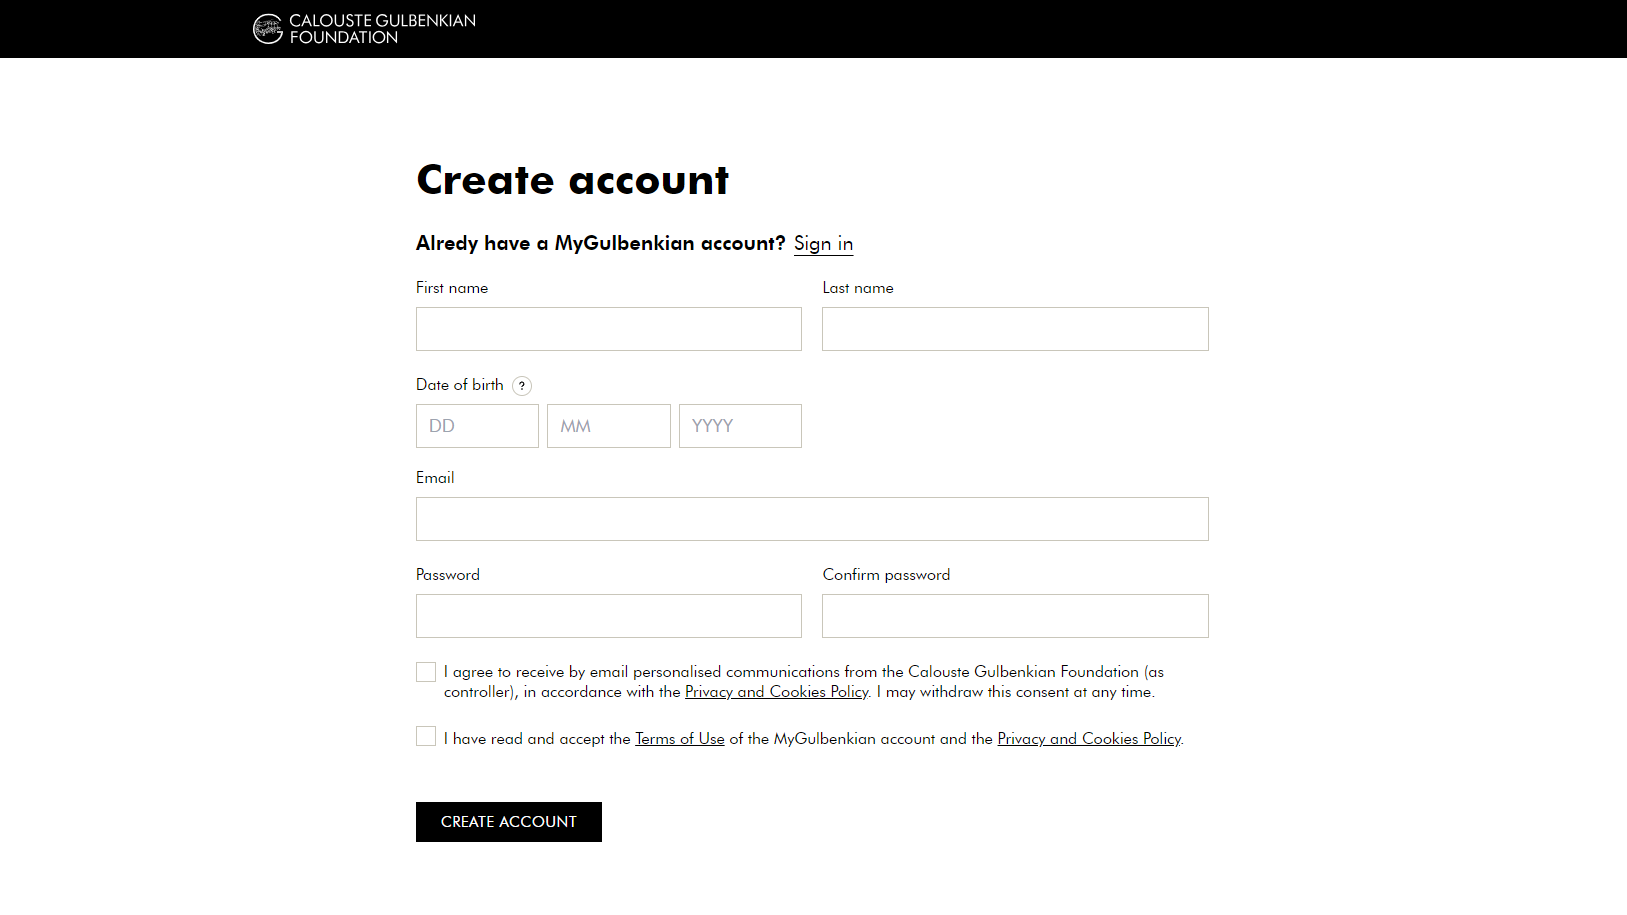Select 'Alredy have a MyGulbenkian account?' text
This screenshot has width=1627, height=915.
pyautogui.click(x=601, y=243)
